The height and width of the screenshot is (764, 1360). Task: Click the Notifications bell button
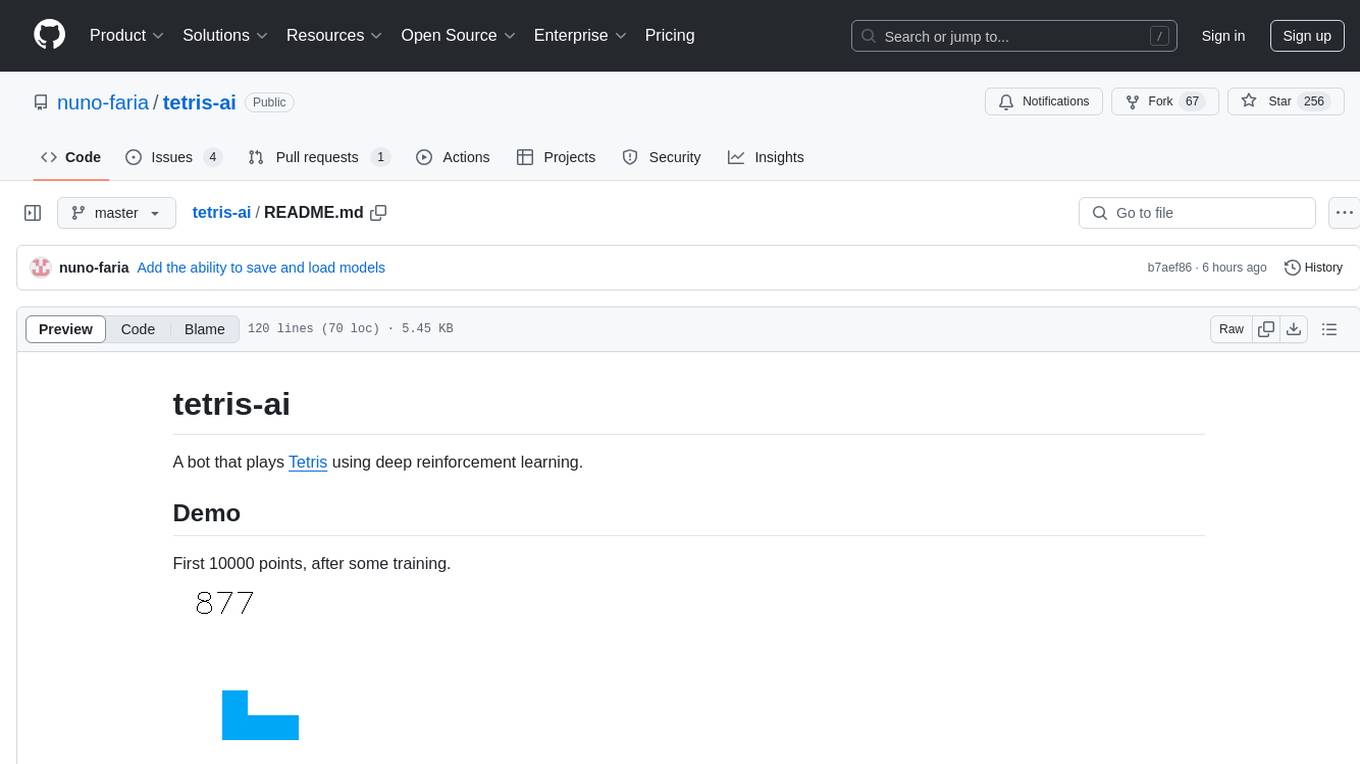coord(1044,101)
